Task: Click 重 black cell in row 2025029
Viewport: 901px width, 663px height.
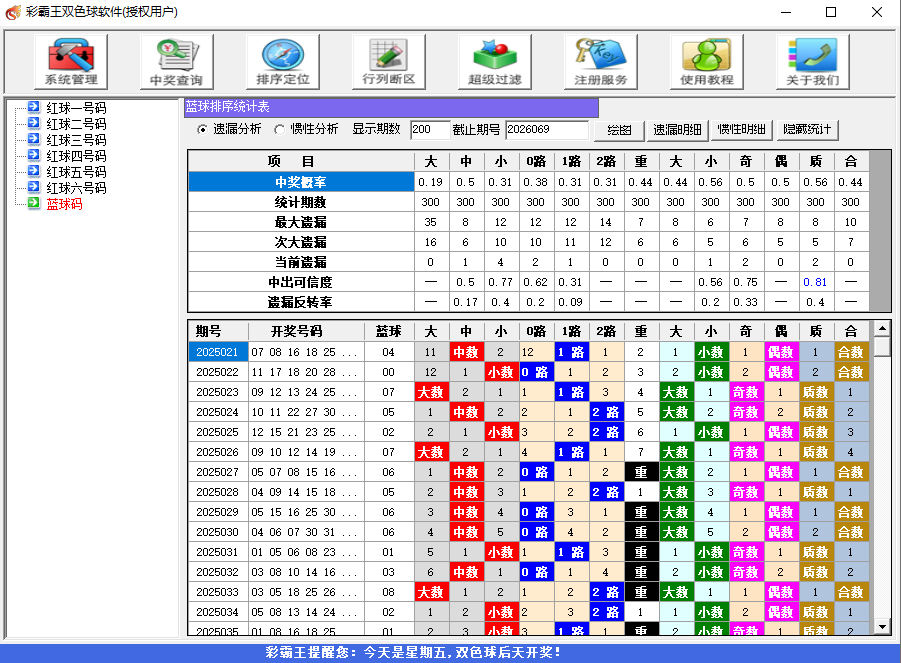Action: pyautogui.click(x=641, y=512)
